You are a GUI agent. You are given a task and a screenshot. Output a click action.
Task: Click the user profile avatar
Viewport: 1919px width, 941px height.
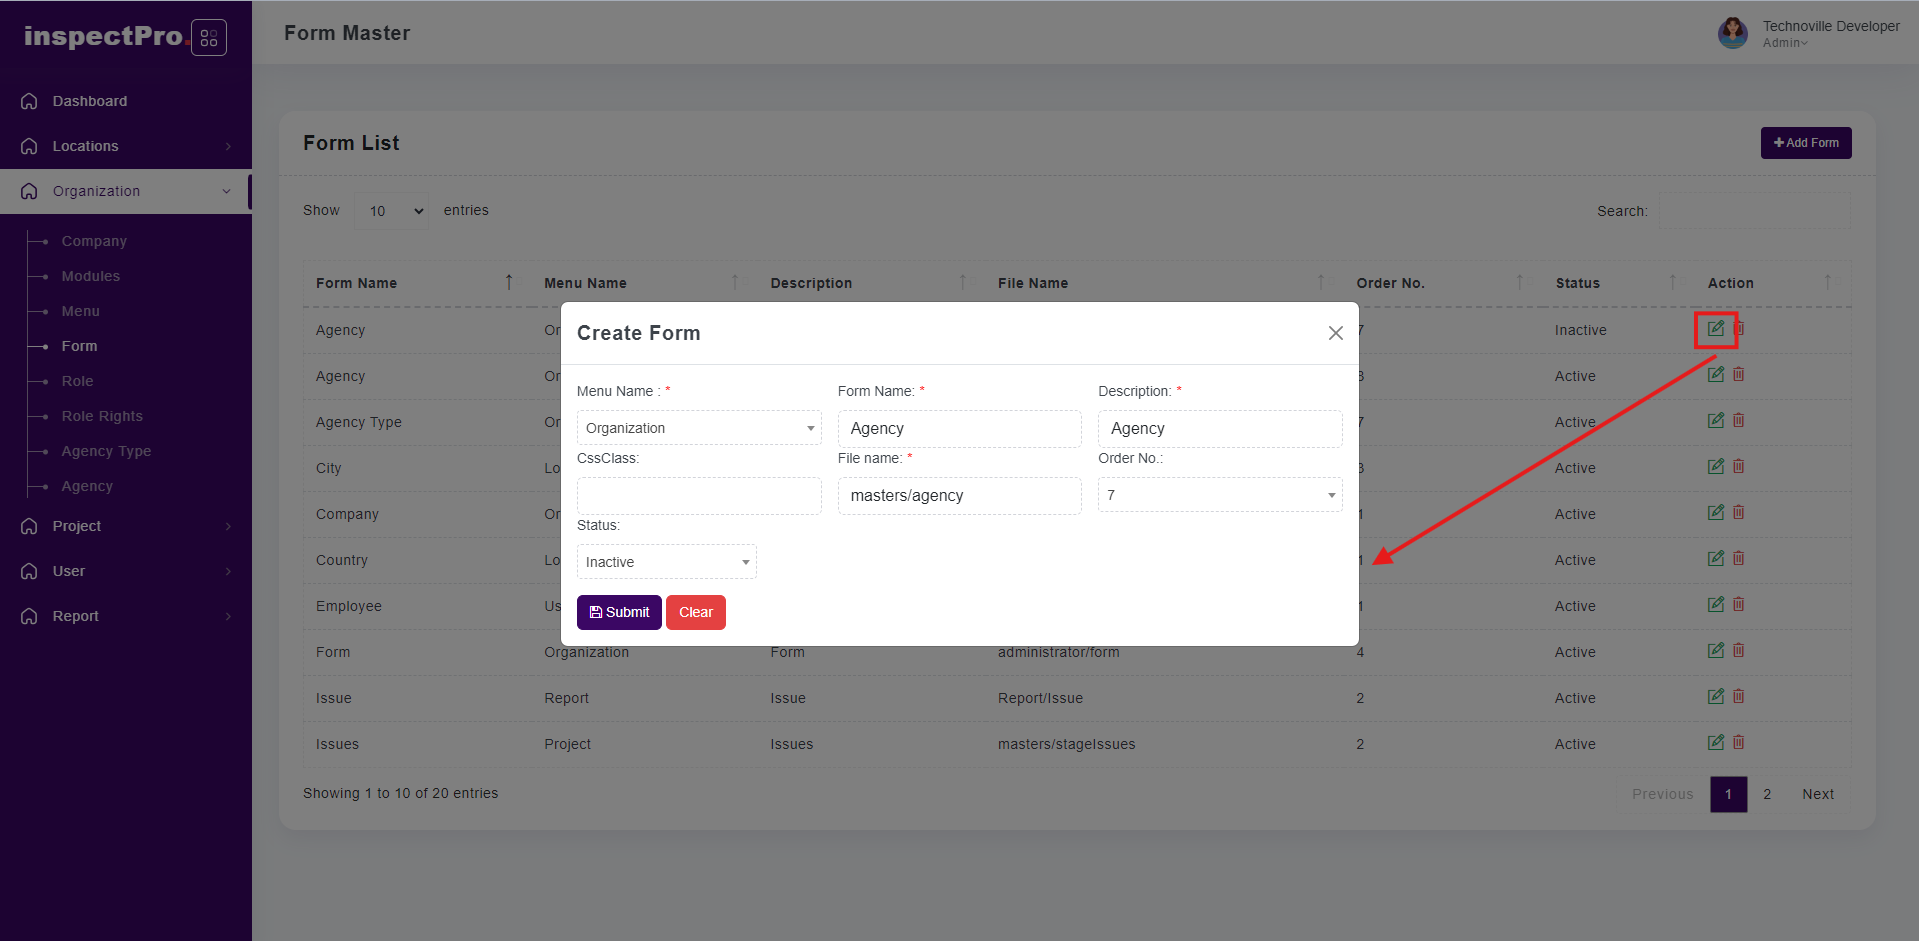[x=1732, y=33]
